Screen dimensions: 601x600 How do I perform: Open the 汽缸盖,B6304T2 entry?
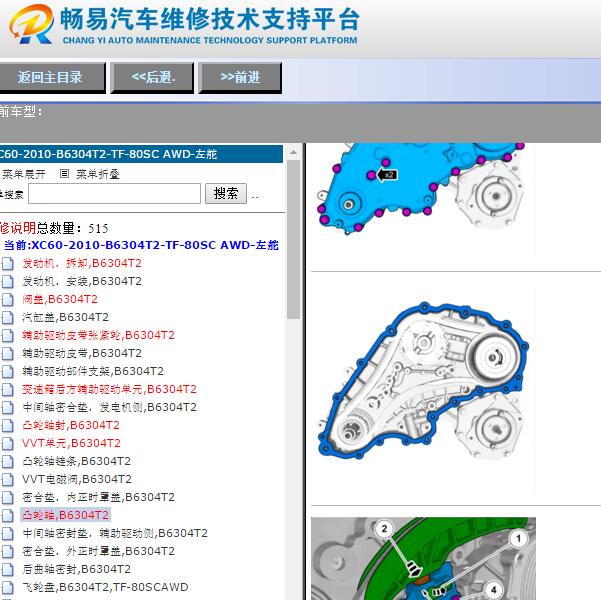coord(66,317)
